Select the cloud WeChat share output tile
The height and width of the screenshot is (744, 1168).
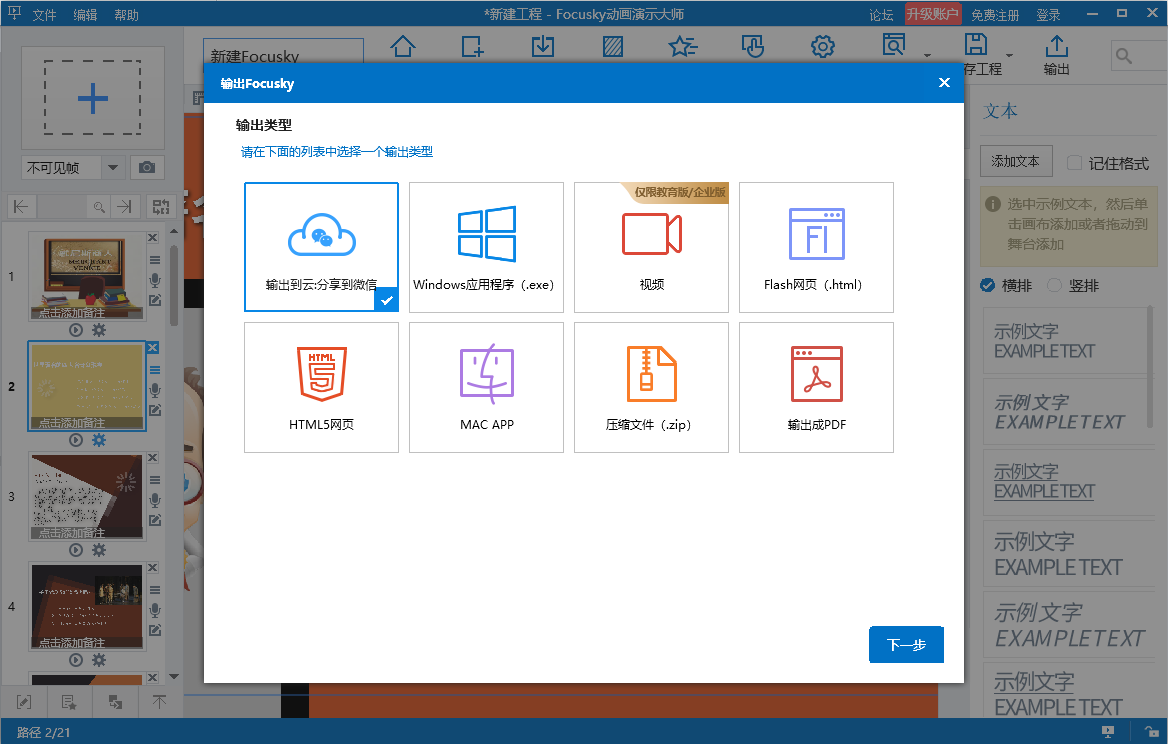[x=321, y=247]
